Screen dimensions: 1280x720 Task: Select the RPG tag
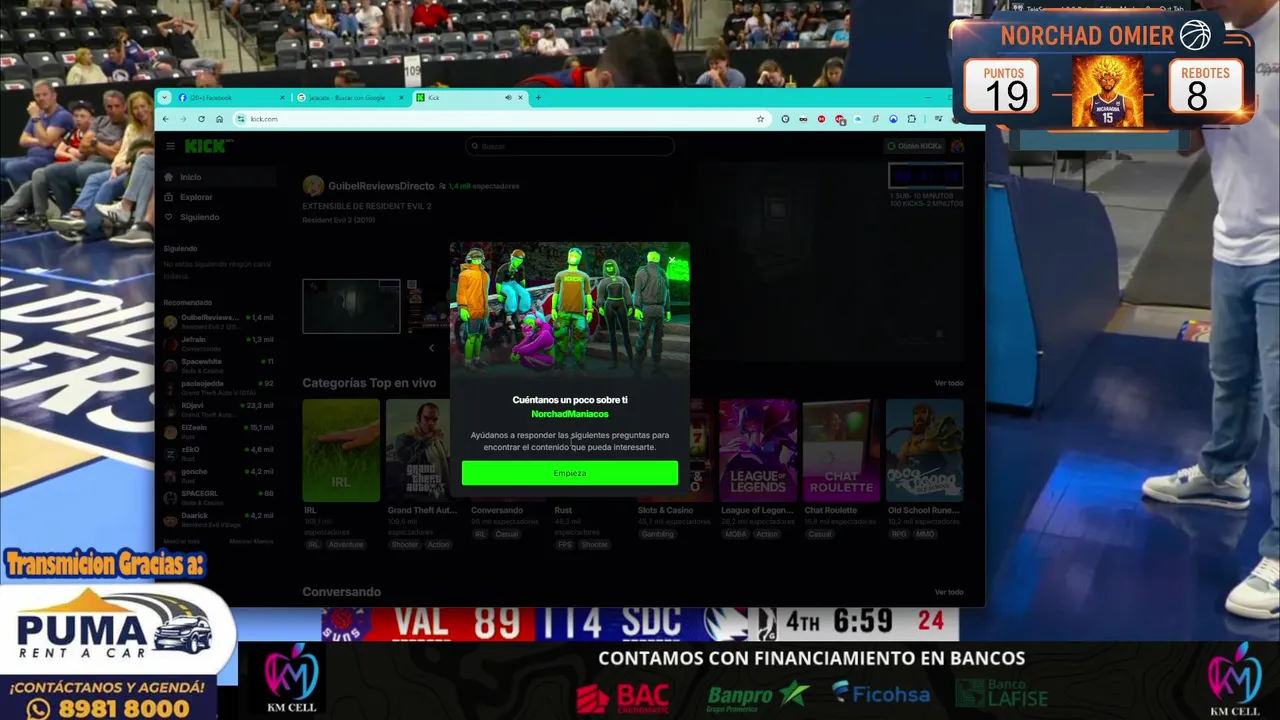(x=898, y=534)
